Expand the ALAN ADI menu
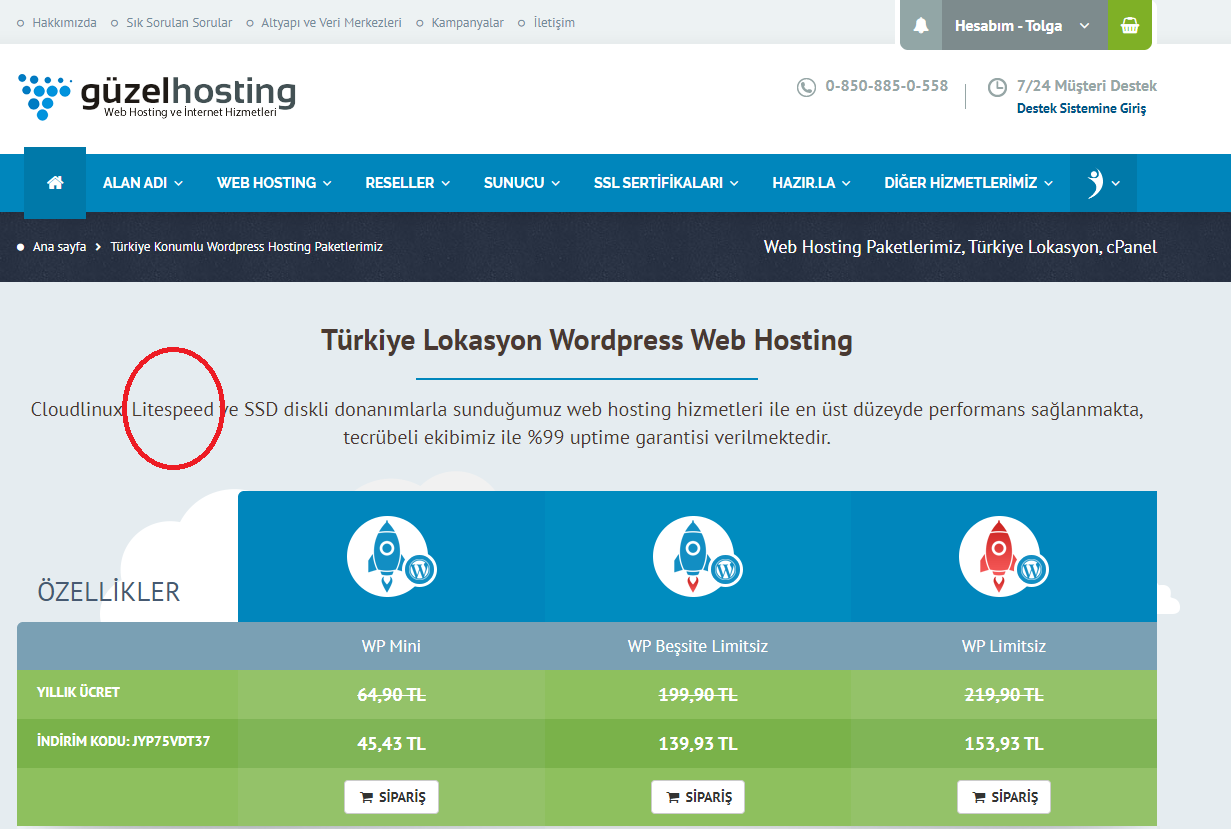 pos(143,183)
